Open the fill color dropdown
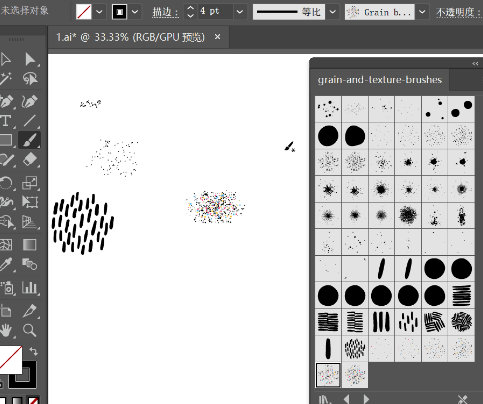This screenshot has width=483, height=404. click(x=99, y=12)
